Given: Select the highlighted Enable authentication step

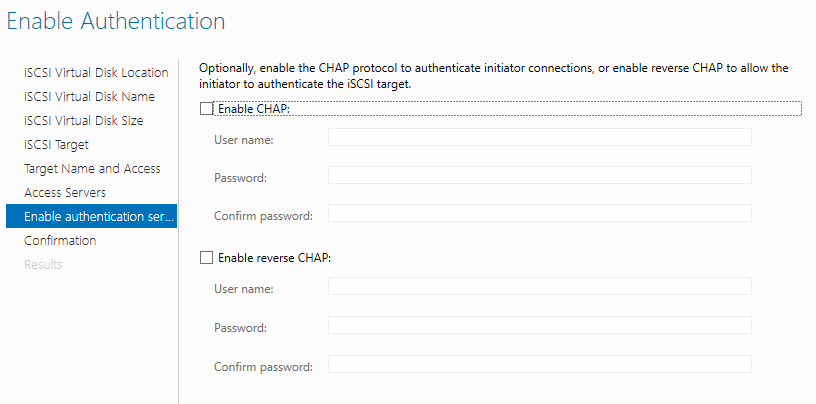Looking at the screenshot, I should pos(92,216).
